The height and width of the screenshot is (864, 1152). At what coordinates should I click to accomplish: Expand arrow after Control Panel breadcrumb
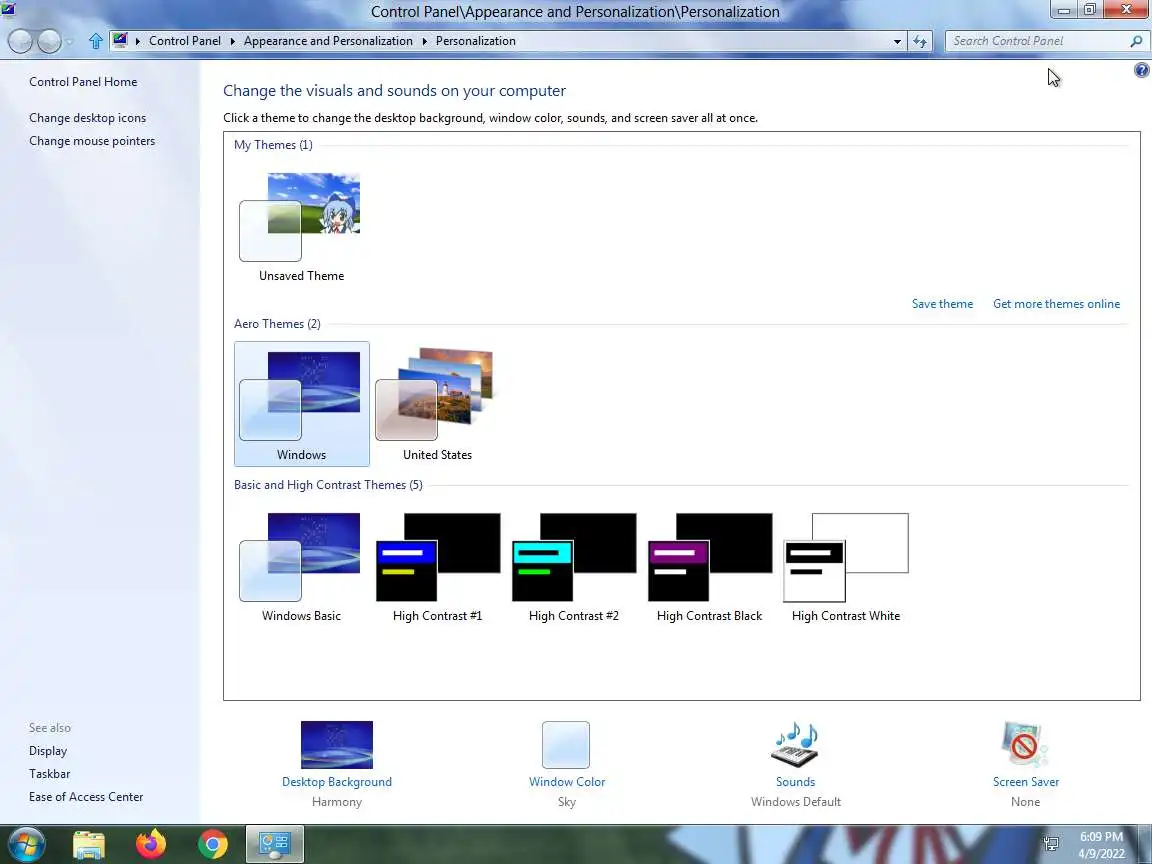coord(232,41)
